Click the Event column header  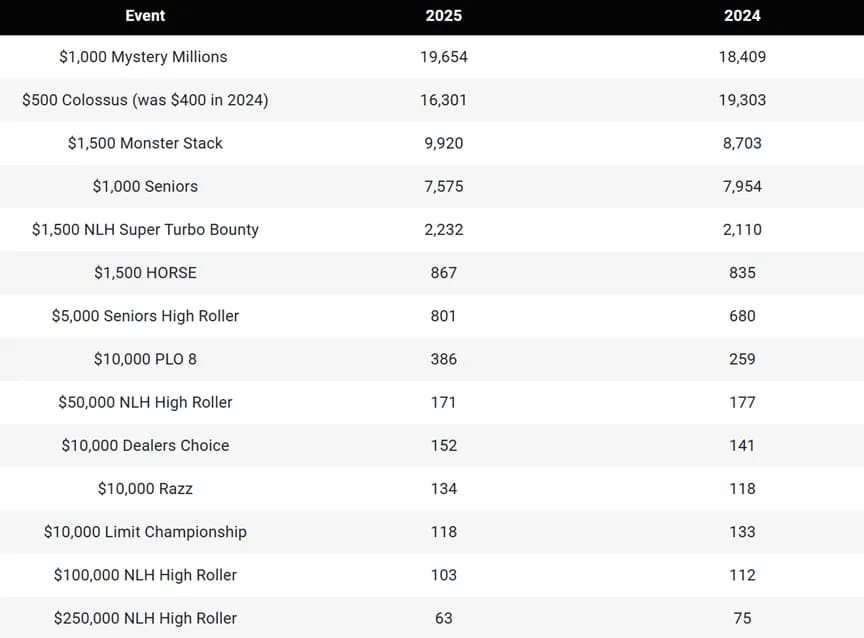point(145,15)
